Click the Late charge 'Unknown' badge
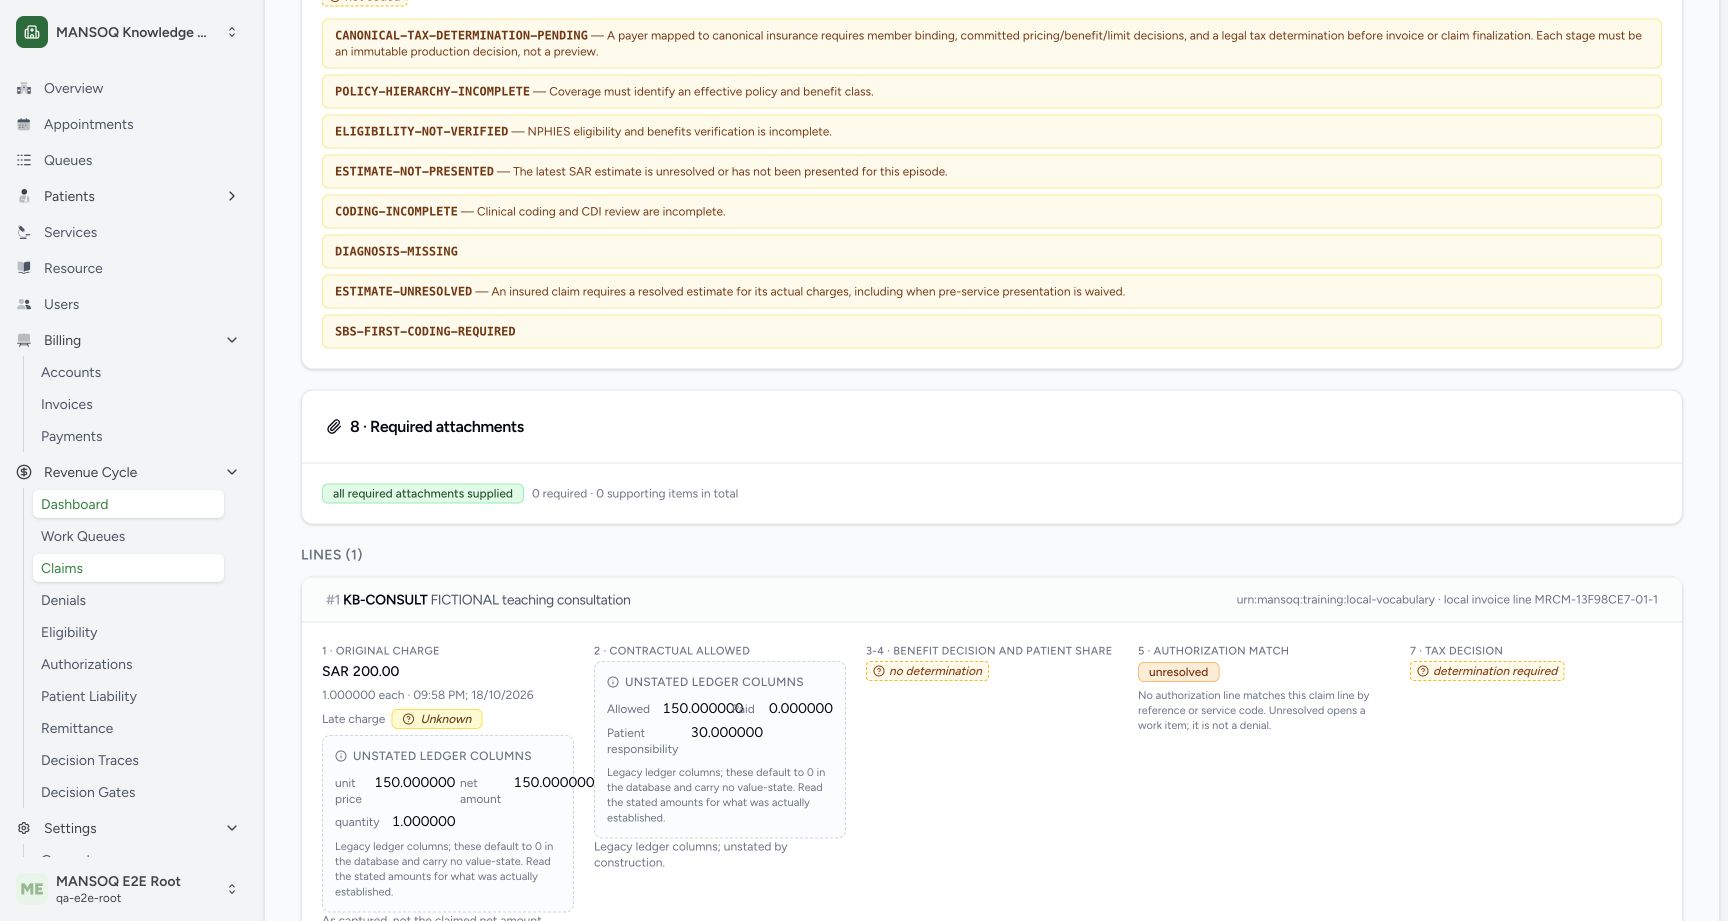The height and width of the screenshot is (921, 1728). [437, 719]
